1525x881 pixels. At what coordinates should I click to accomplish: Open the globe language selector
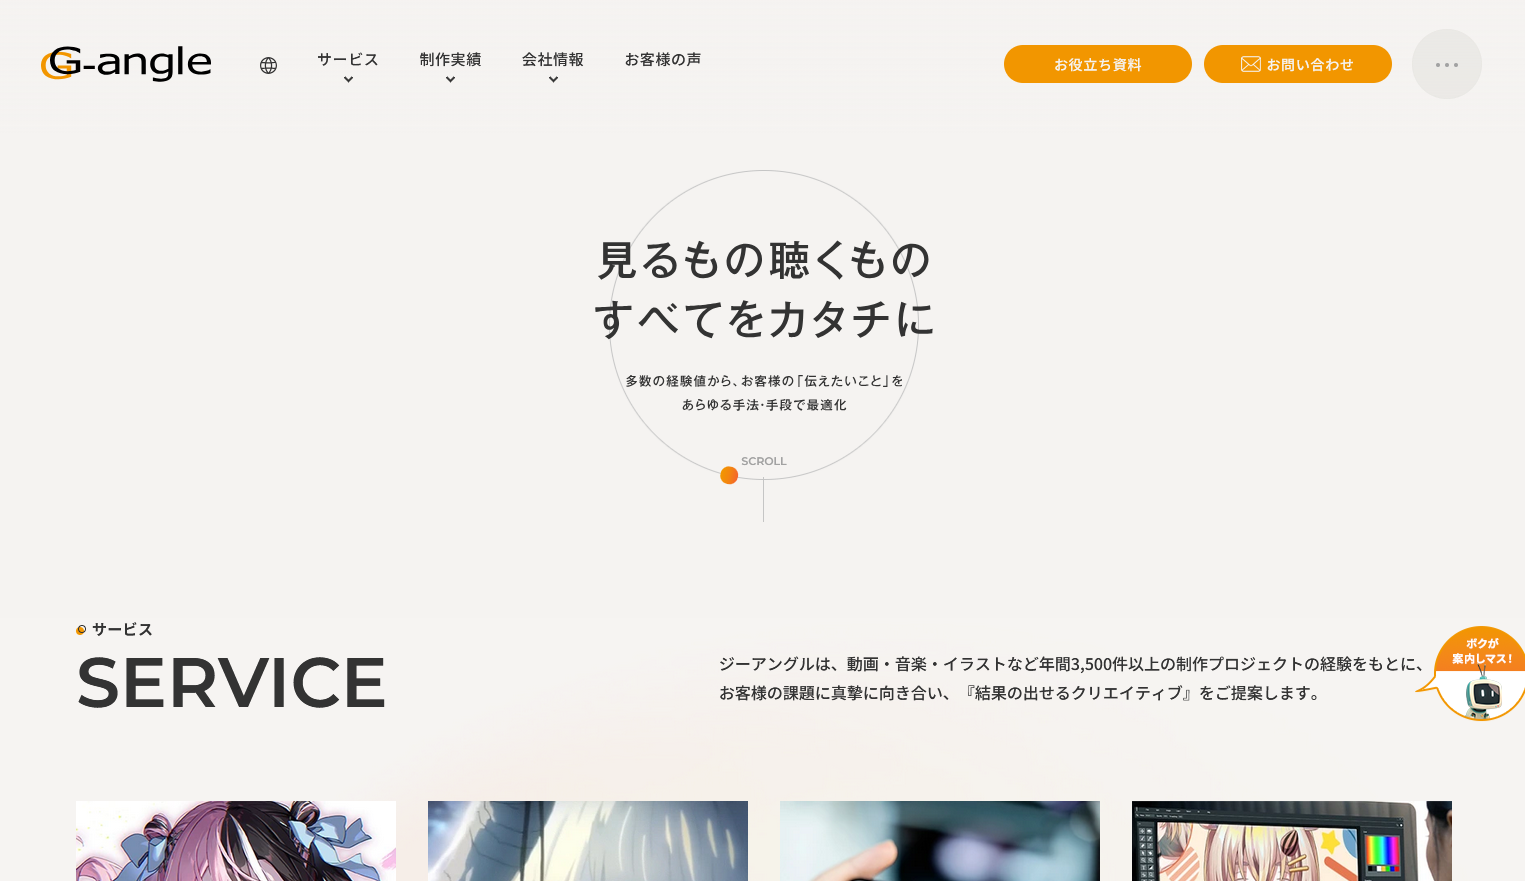pyautogui.click(x=268, y=65)
